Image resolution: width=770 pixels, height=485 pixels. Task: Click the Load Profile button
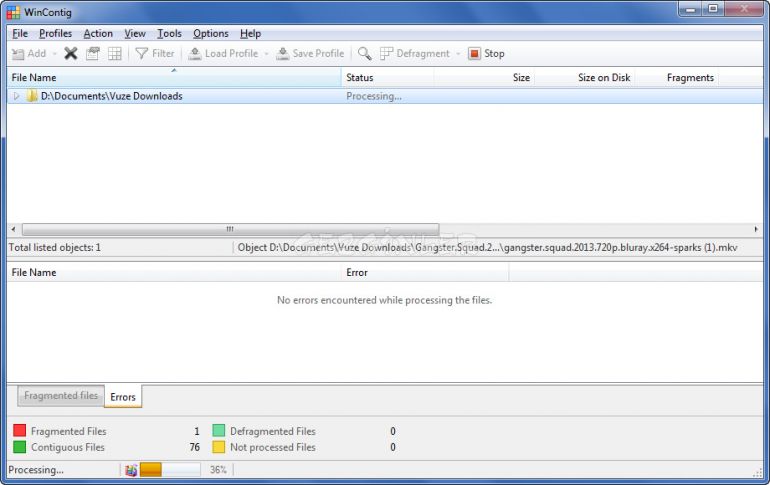pos(223,53)
